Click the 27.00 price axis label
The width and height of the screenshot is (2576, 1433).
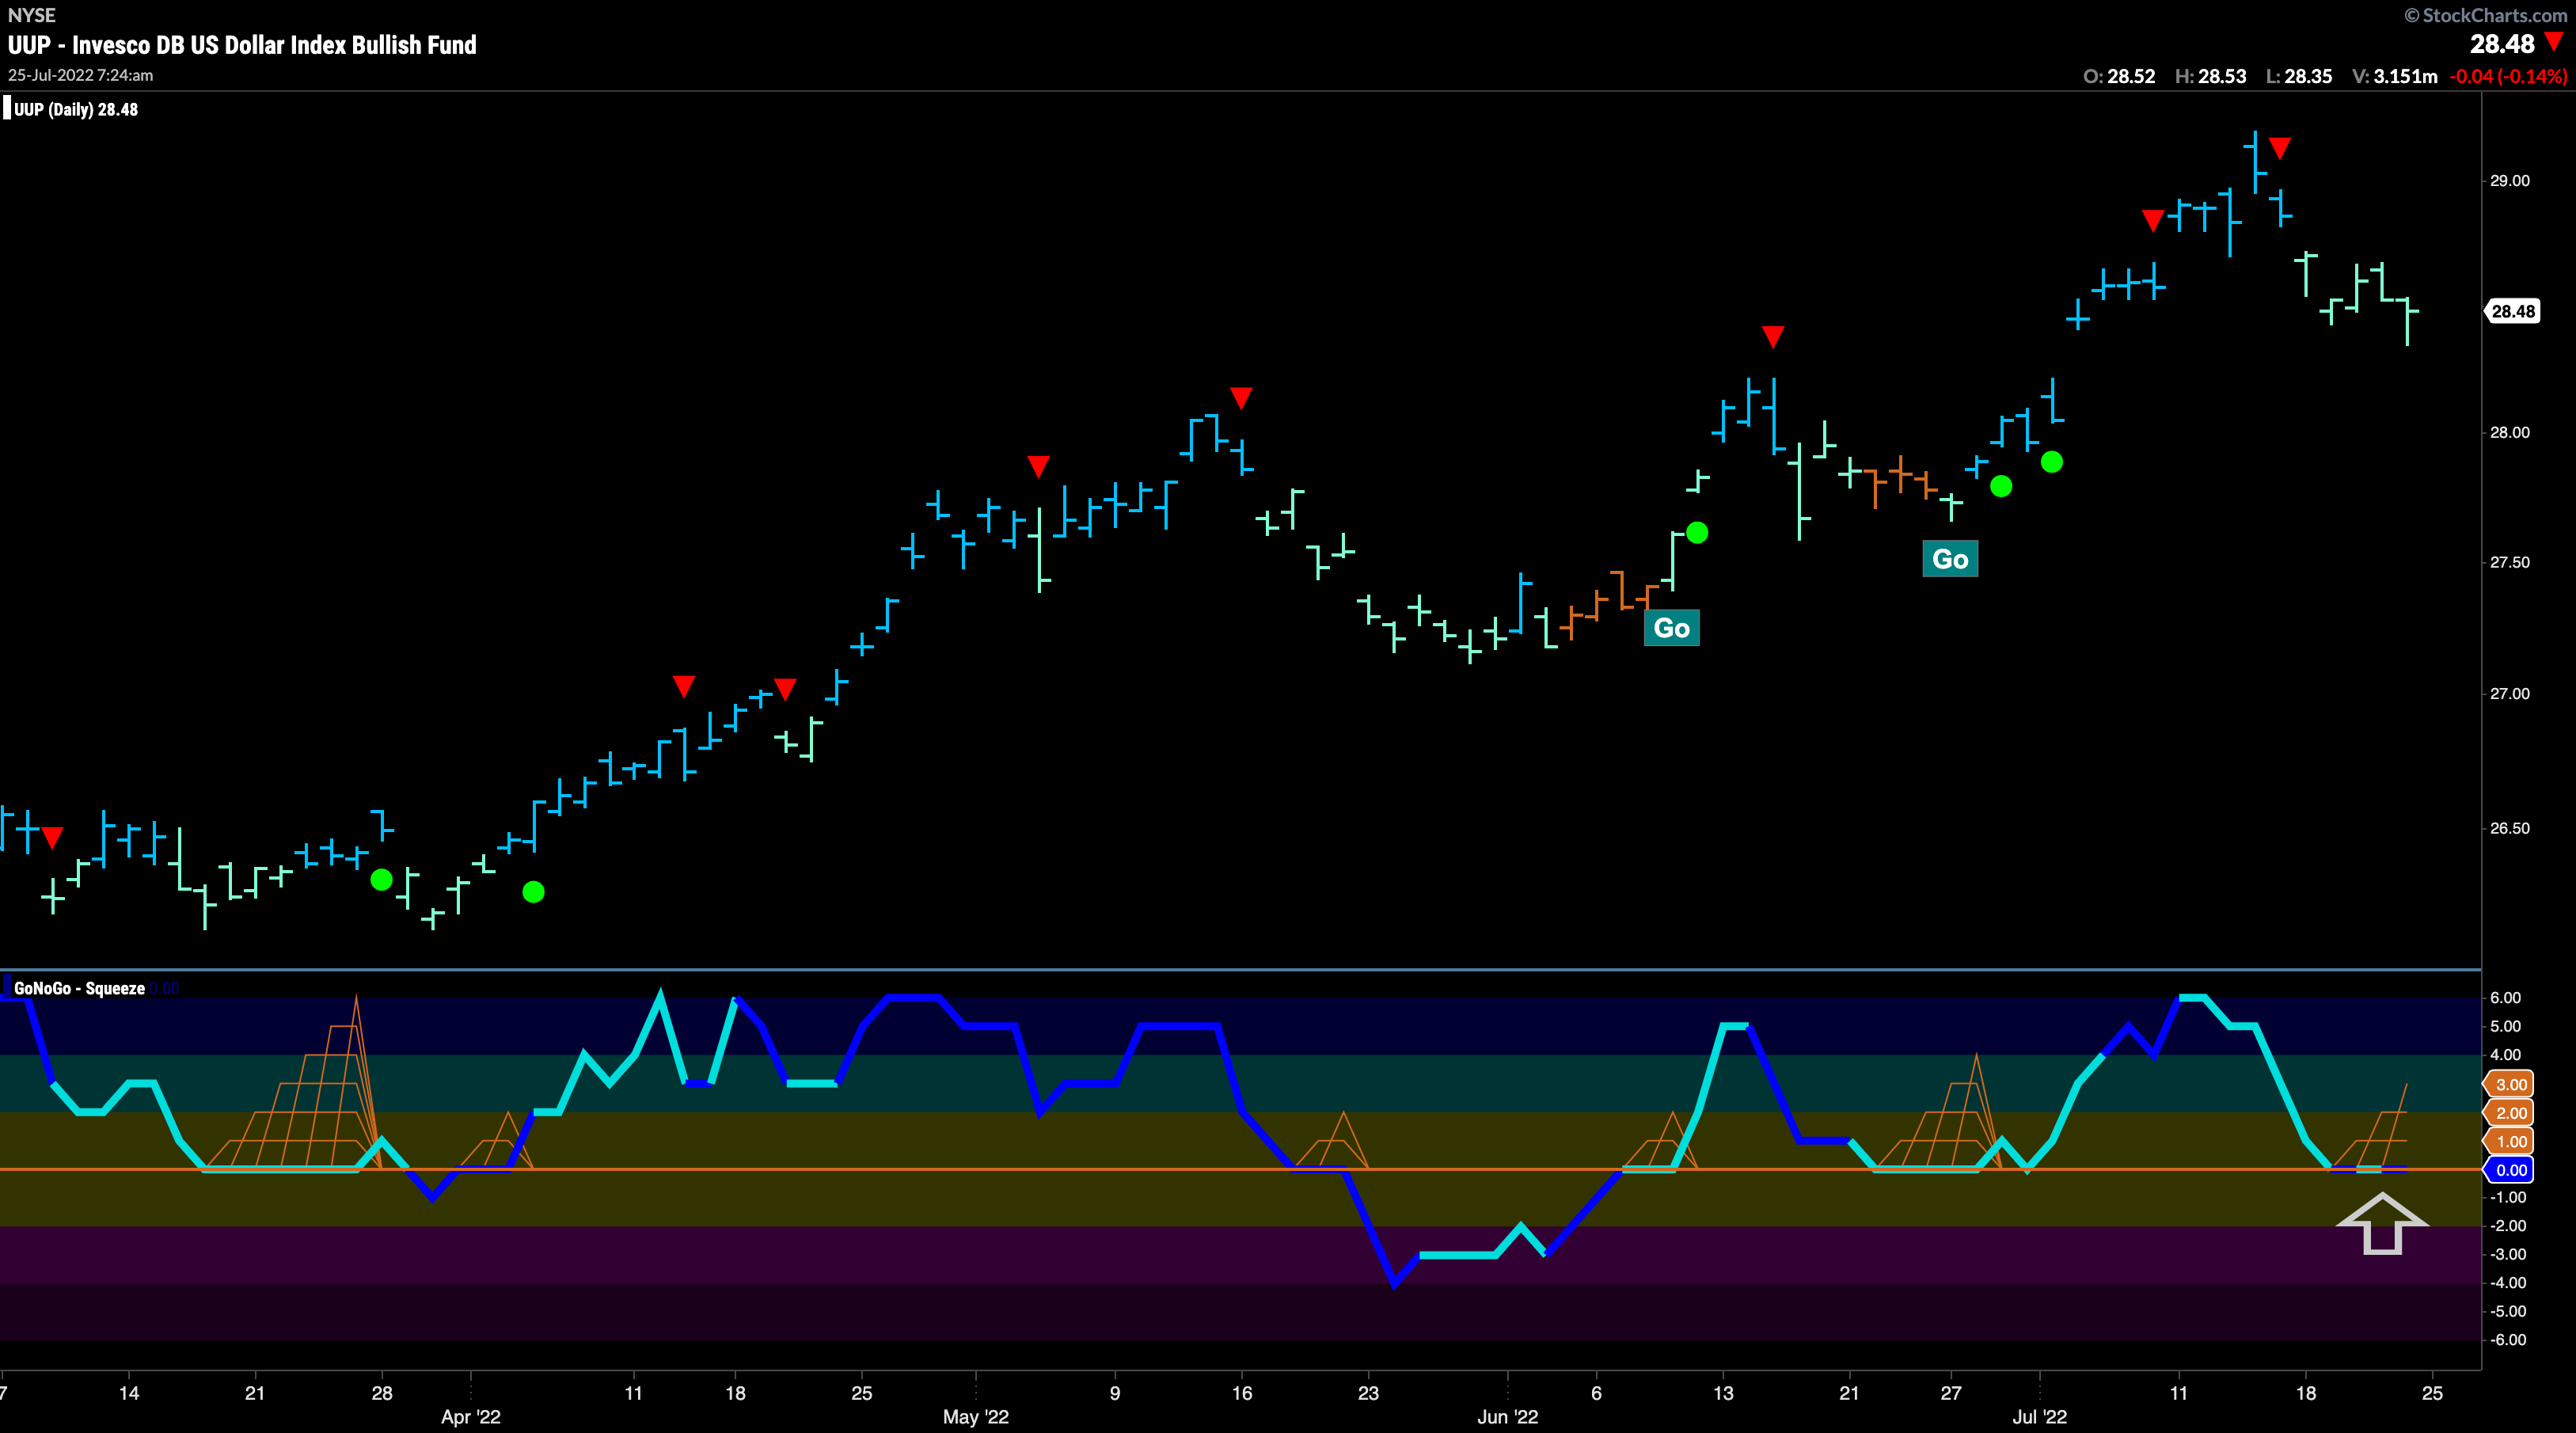(2509, 694)
